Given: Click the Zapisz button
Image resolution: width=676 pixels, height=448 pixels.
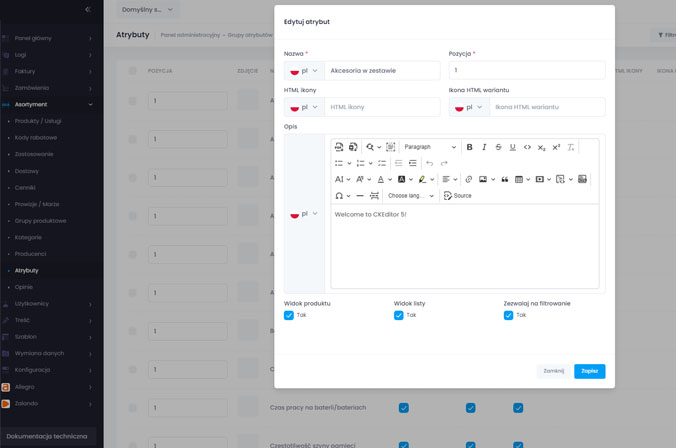Looking at the screenshot, I should [x=589, y=371].
